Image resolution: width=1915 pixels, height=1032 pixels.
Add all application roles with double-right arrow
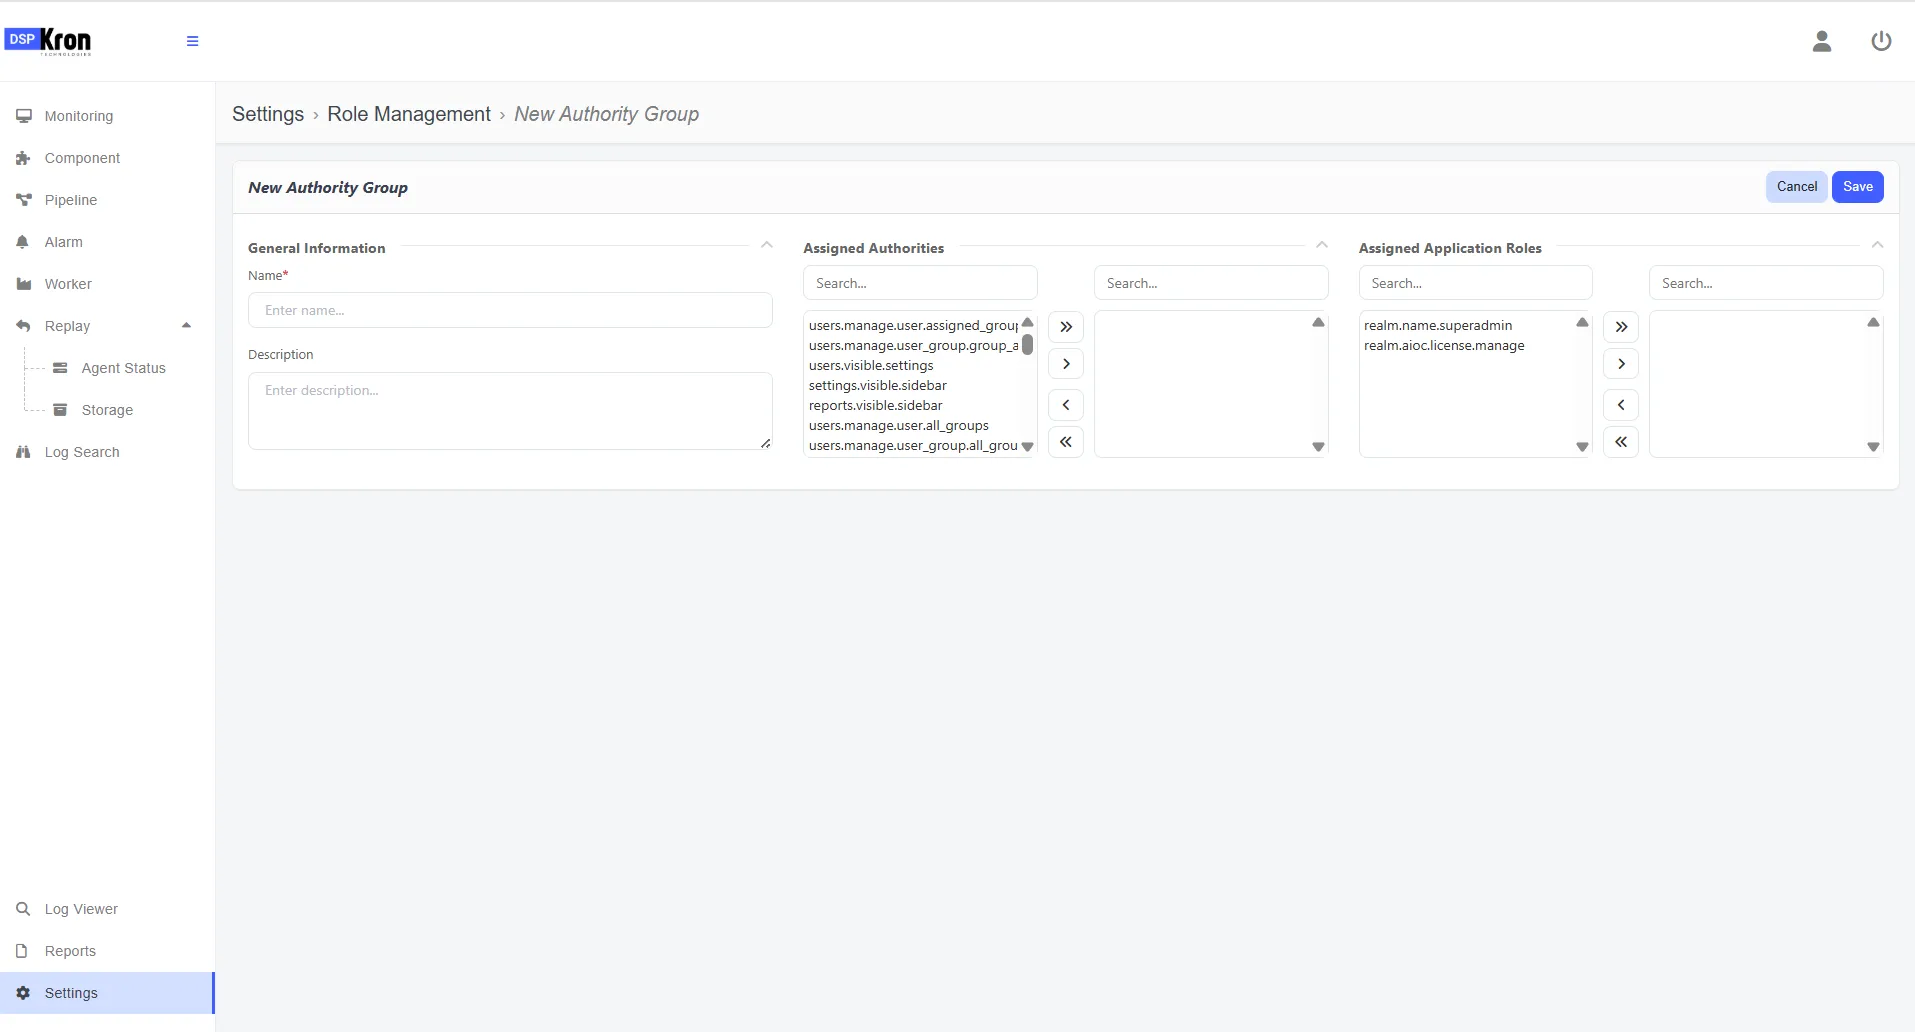coord(1621,327)
